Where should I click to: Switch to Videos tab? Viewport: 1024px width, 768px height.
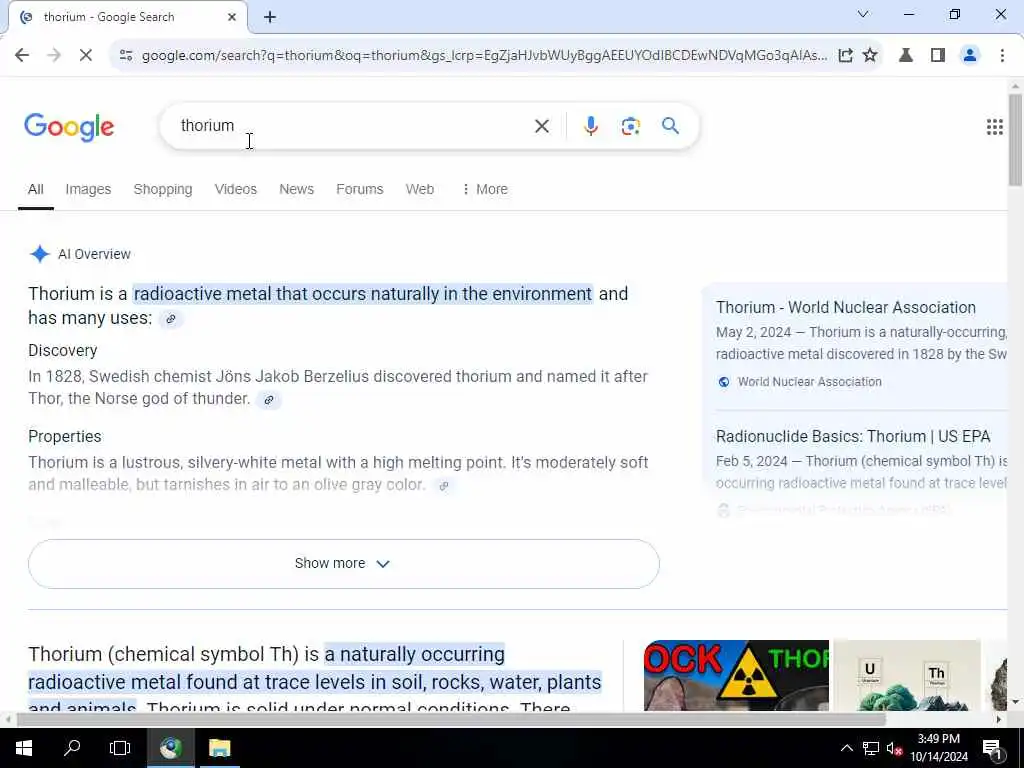coord(236,189)
